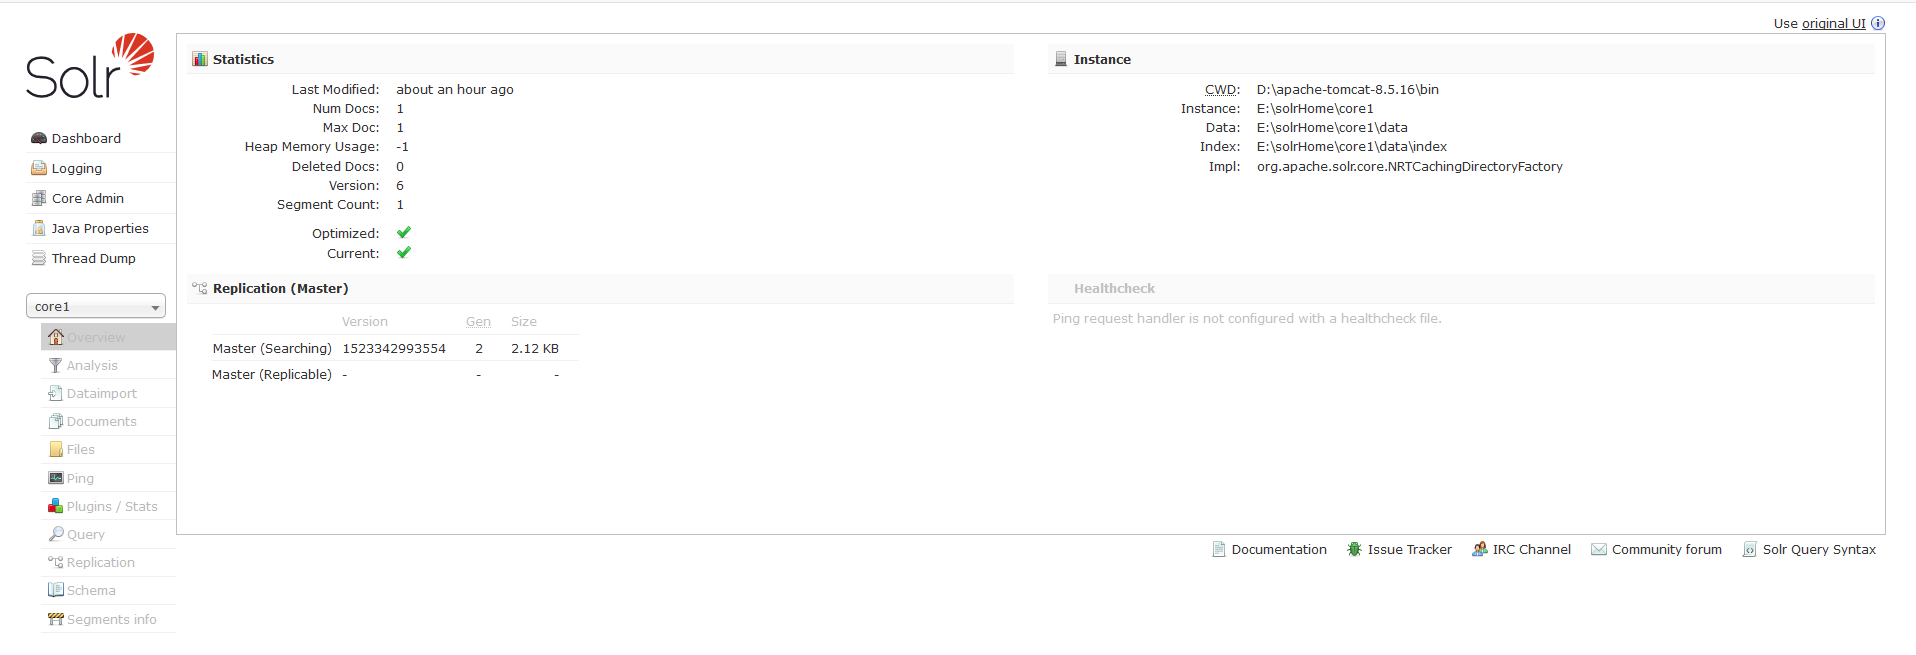1916x655 pixels.
Task: Open the Dashboard page
Action: (x=86, y=138)
